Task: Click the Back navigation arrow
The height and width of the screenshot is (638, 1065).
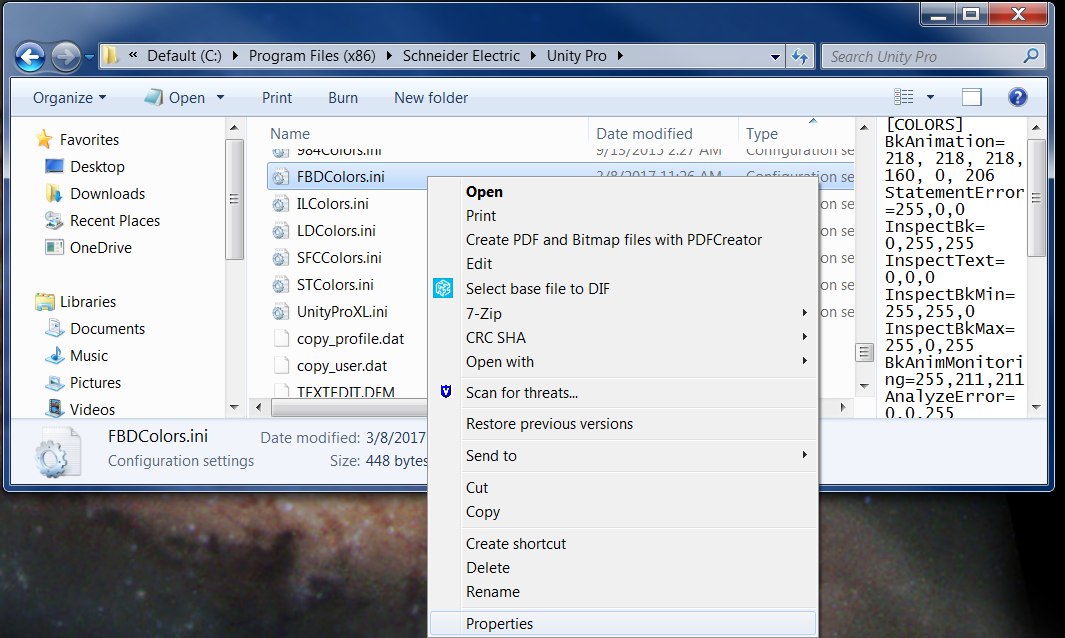Action: click(31, 57)
